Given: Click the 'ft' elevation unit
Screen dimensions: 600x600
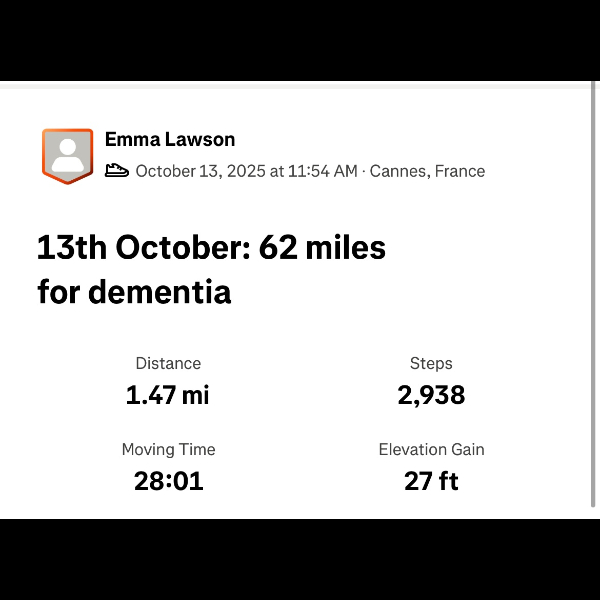Looking at the screenshot, I should coord(448,481).
